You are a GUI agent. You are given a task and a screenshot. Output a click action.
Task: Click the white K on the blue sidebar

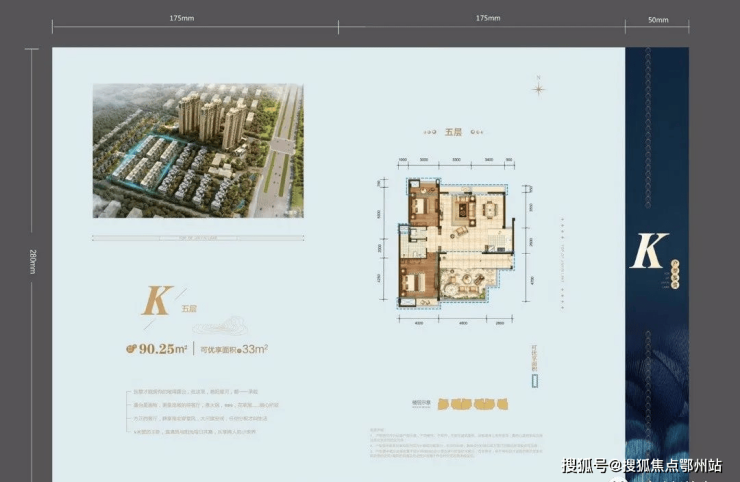pos(649,251)
